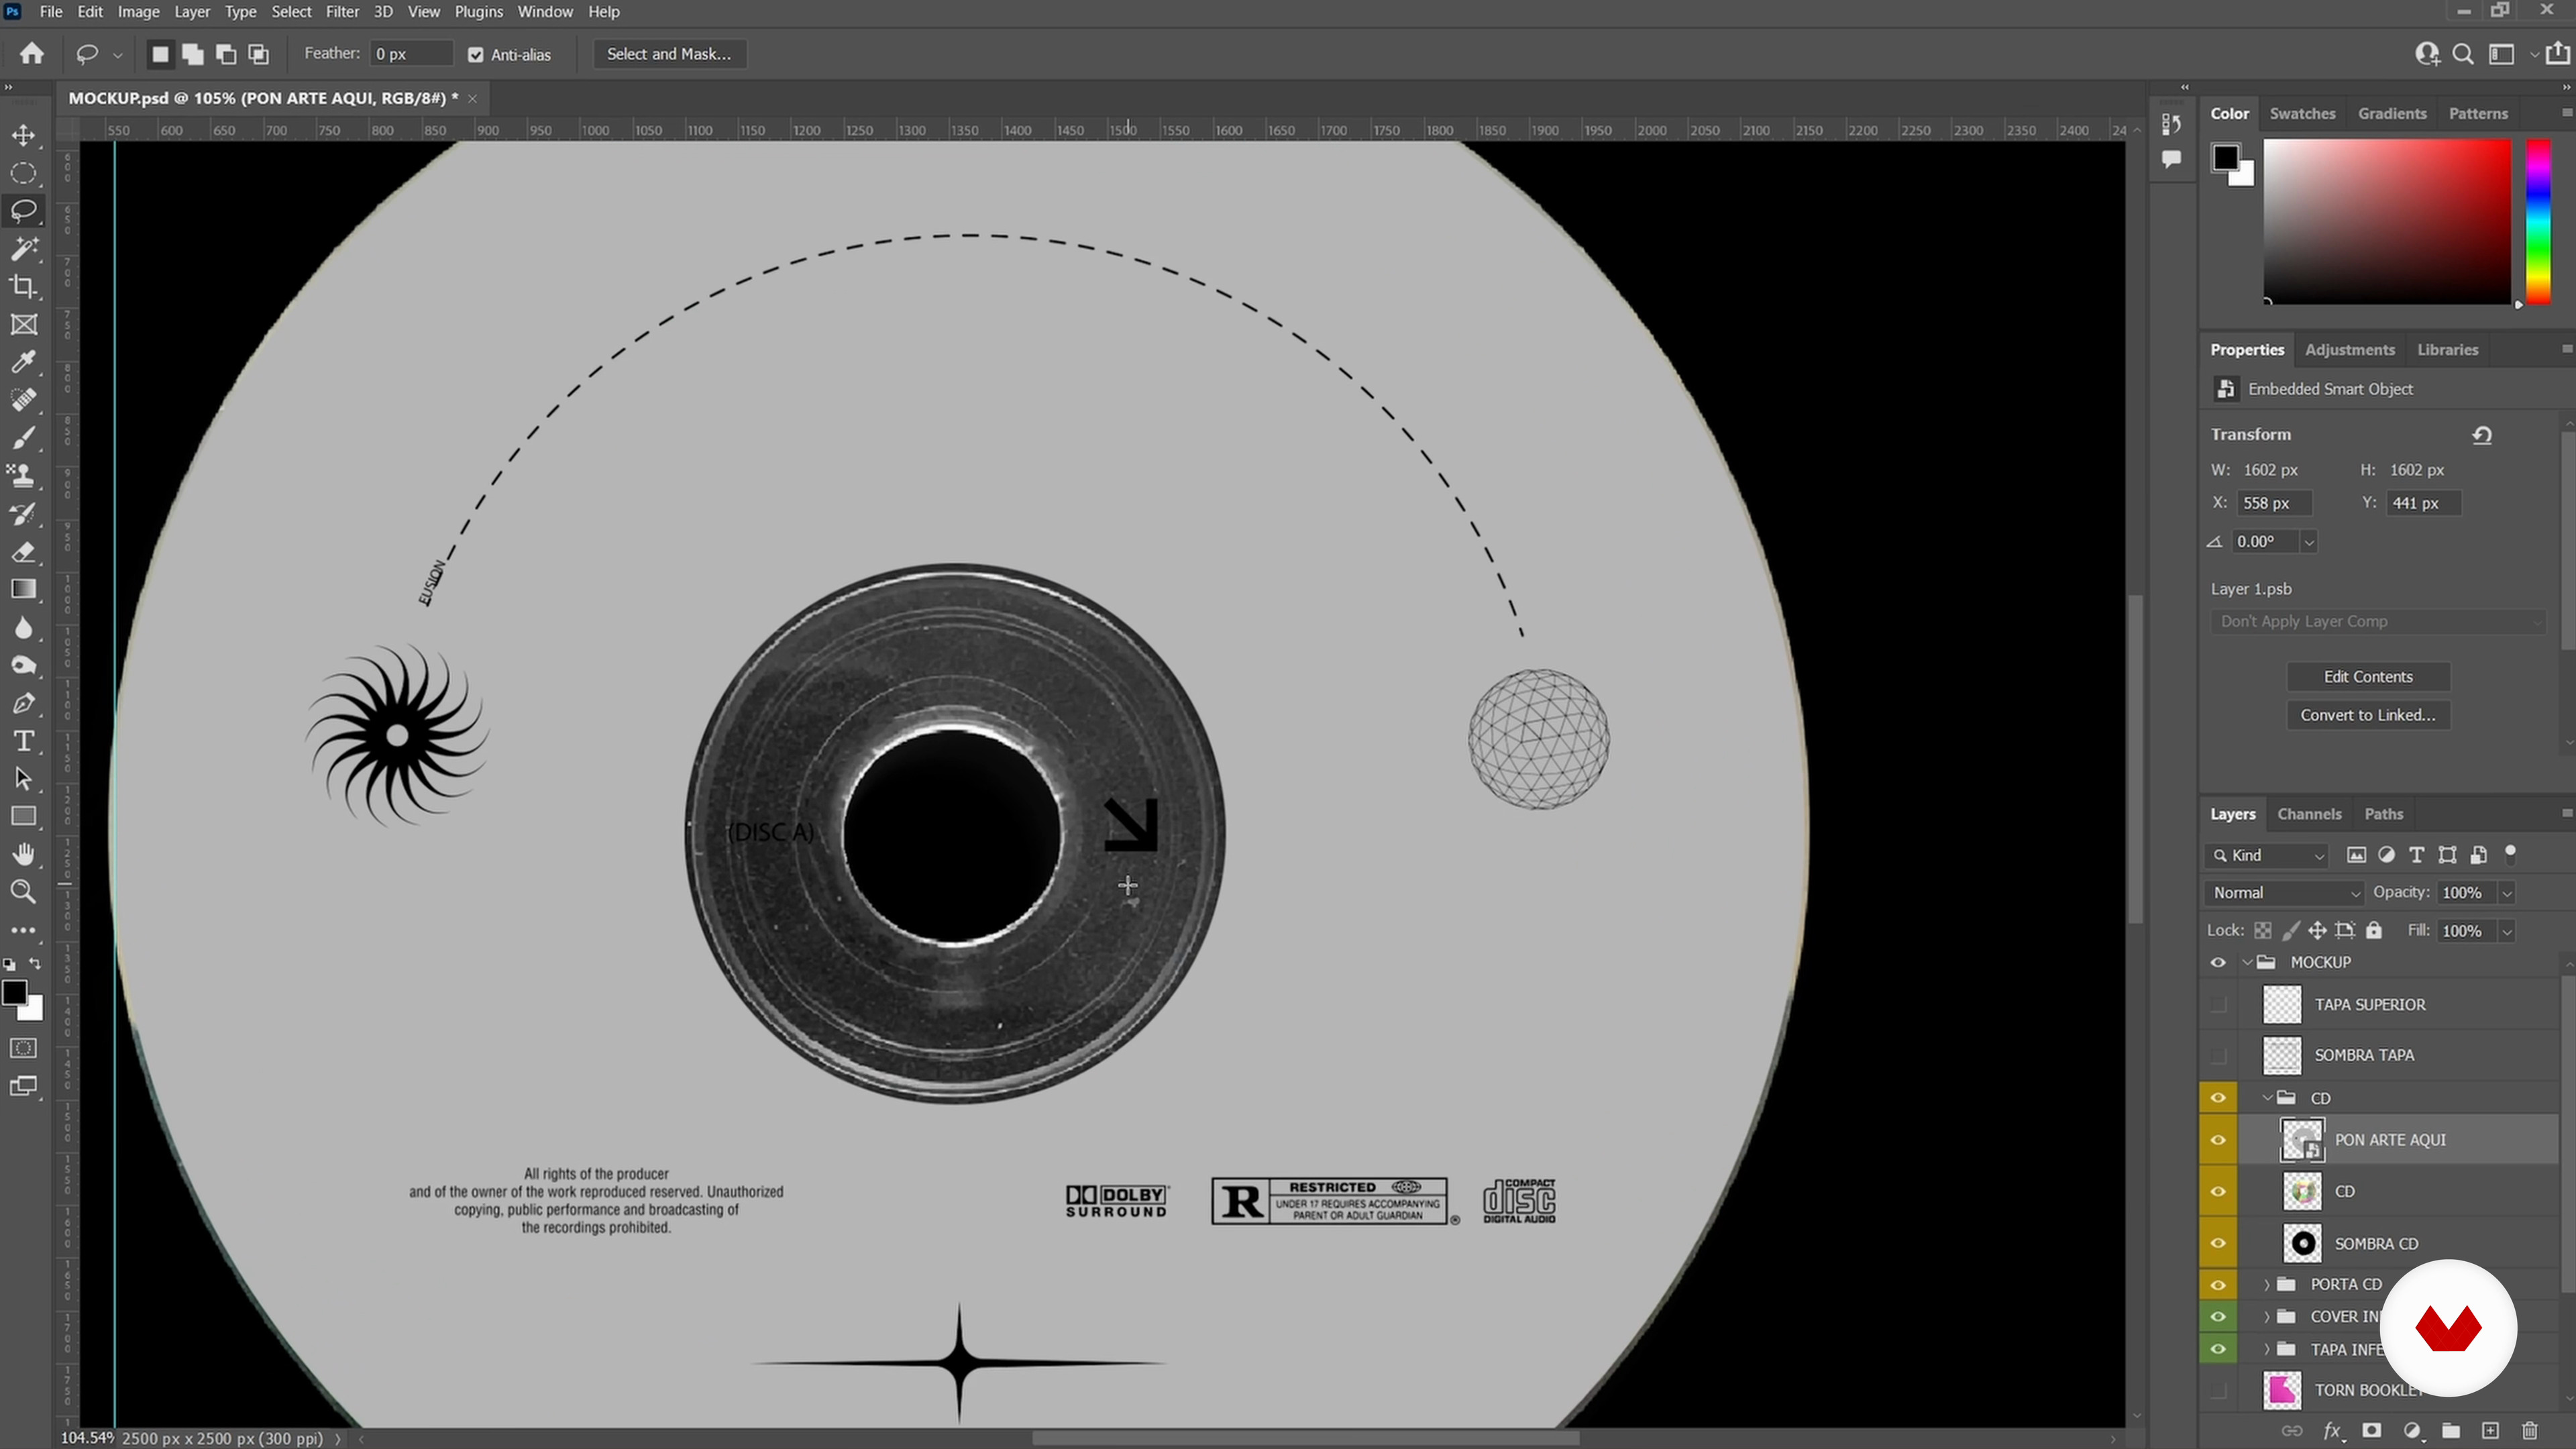2576x1449 pixels.
Task: Choose Subtract from selection mode icon
Action: click(x=226, y=54)
